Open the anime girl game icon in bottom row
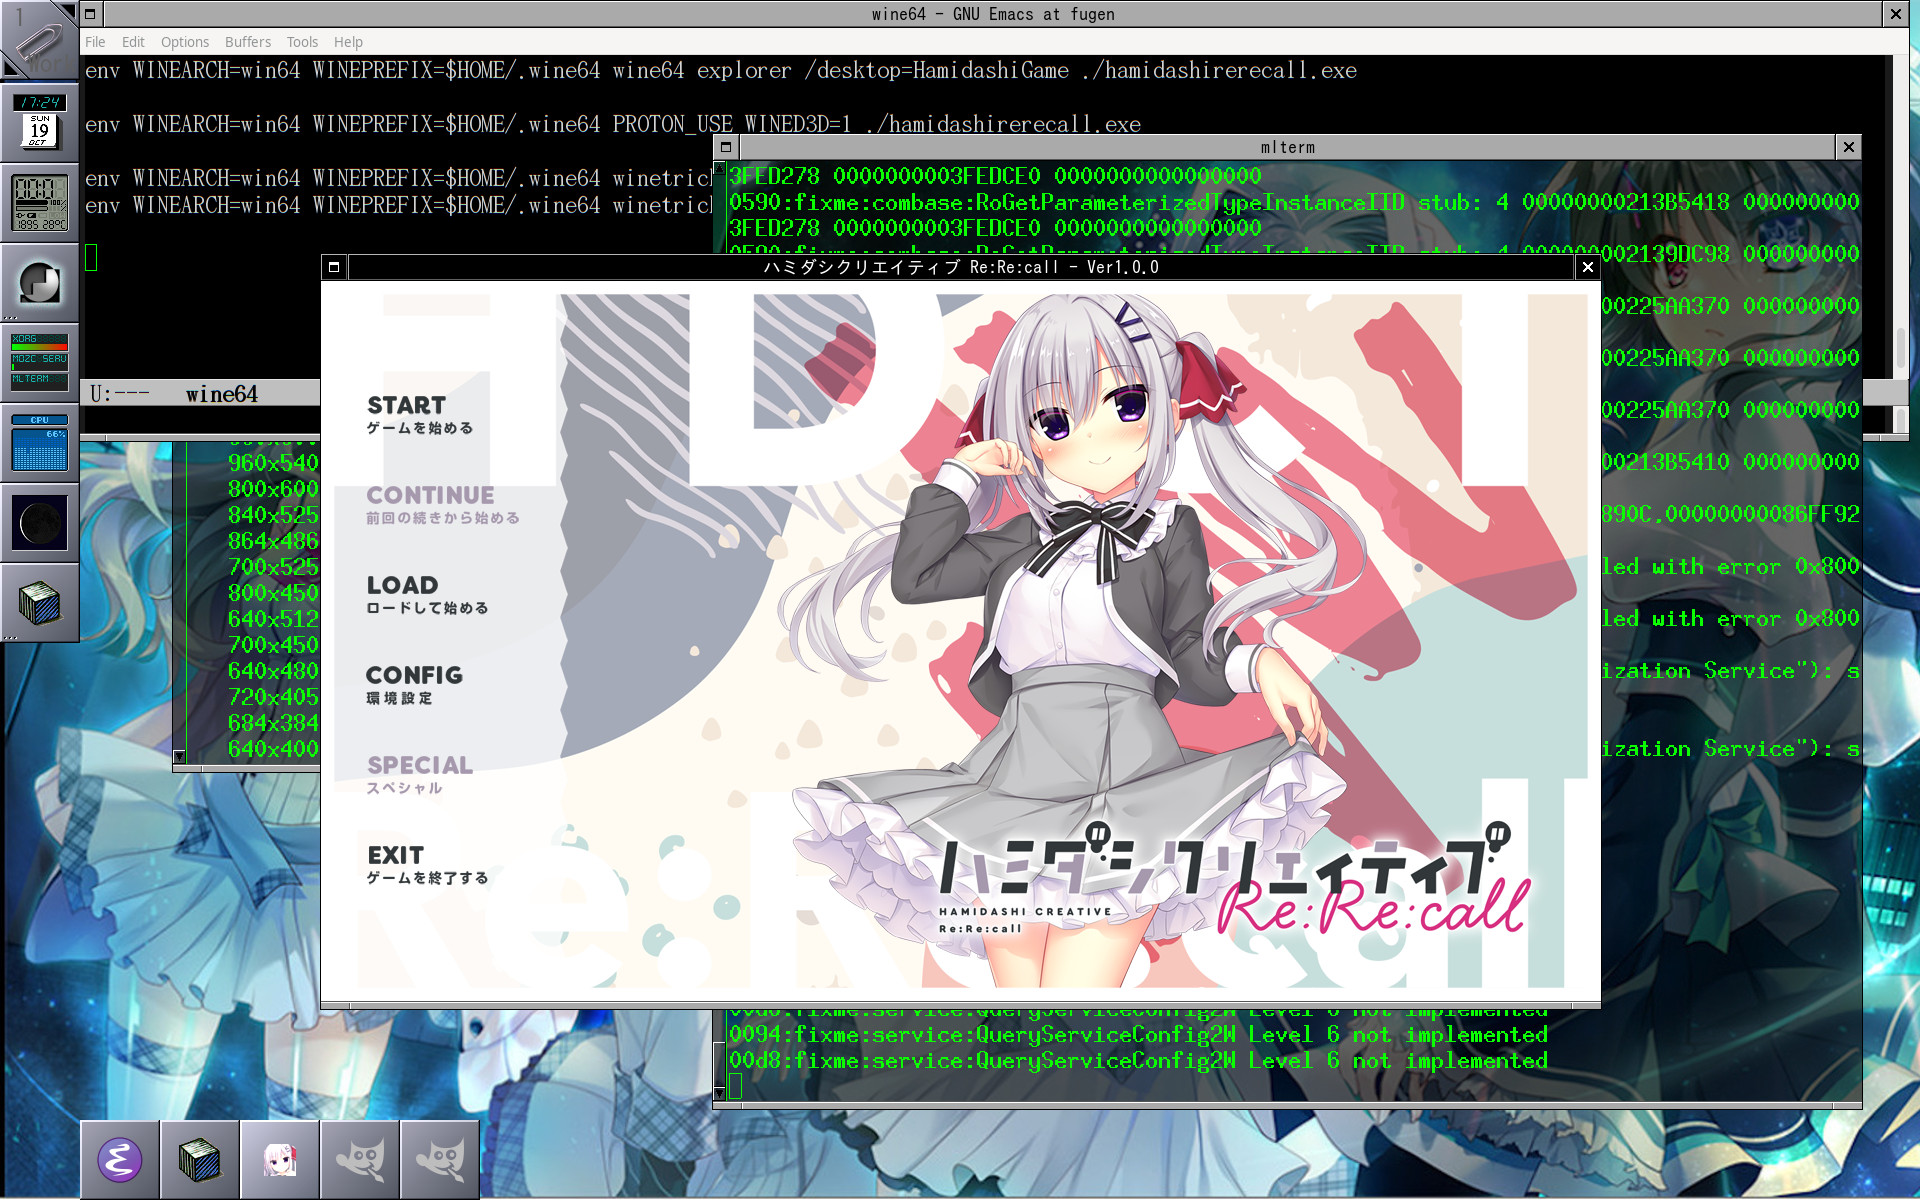This screenshot has height=1200, width=1920. pyautogui.click(x=280, y=1160)
